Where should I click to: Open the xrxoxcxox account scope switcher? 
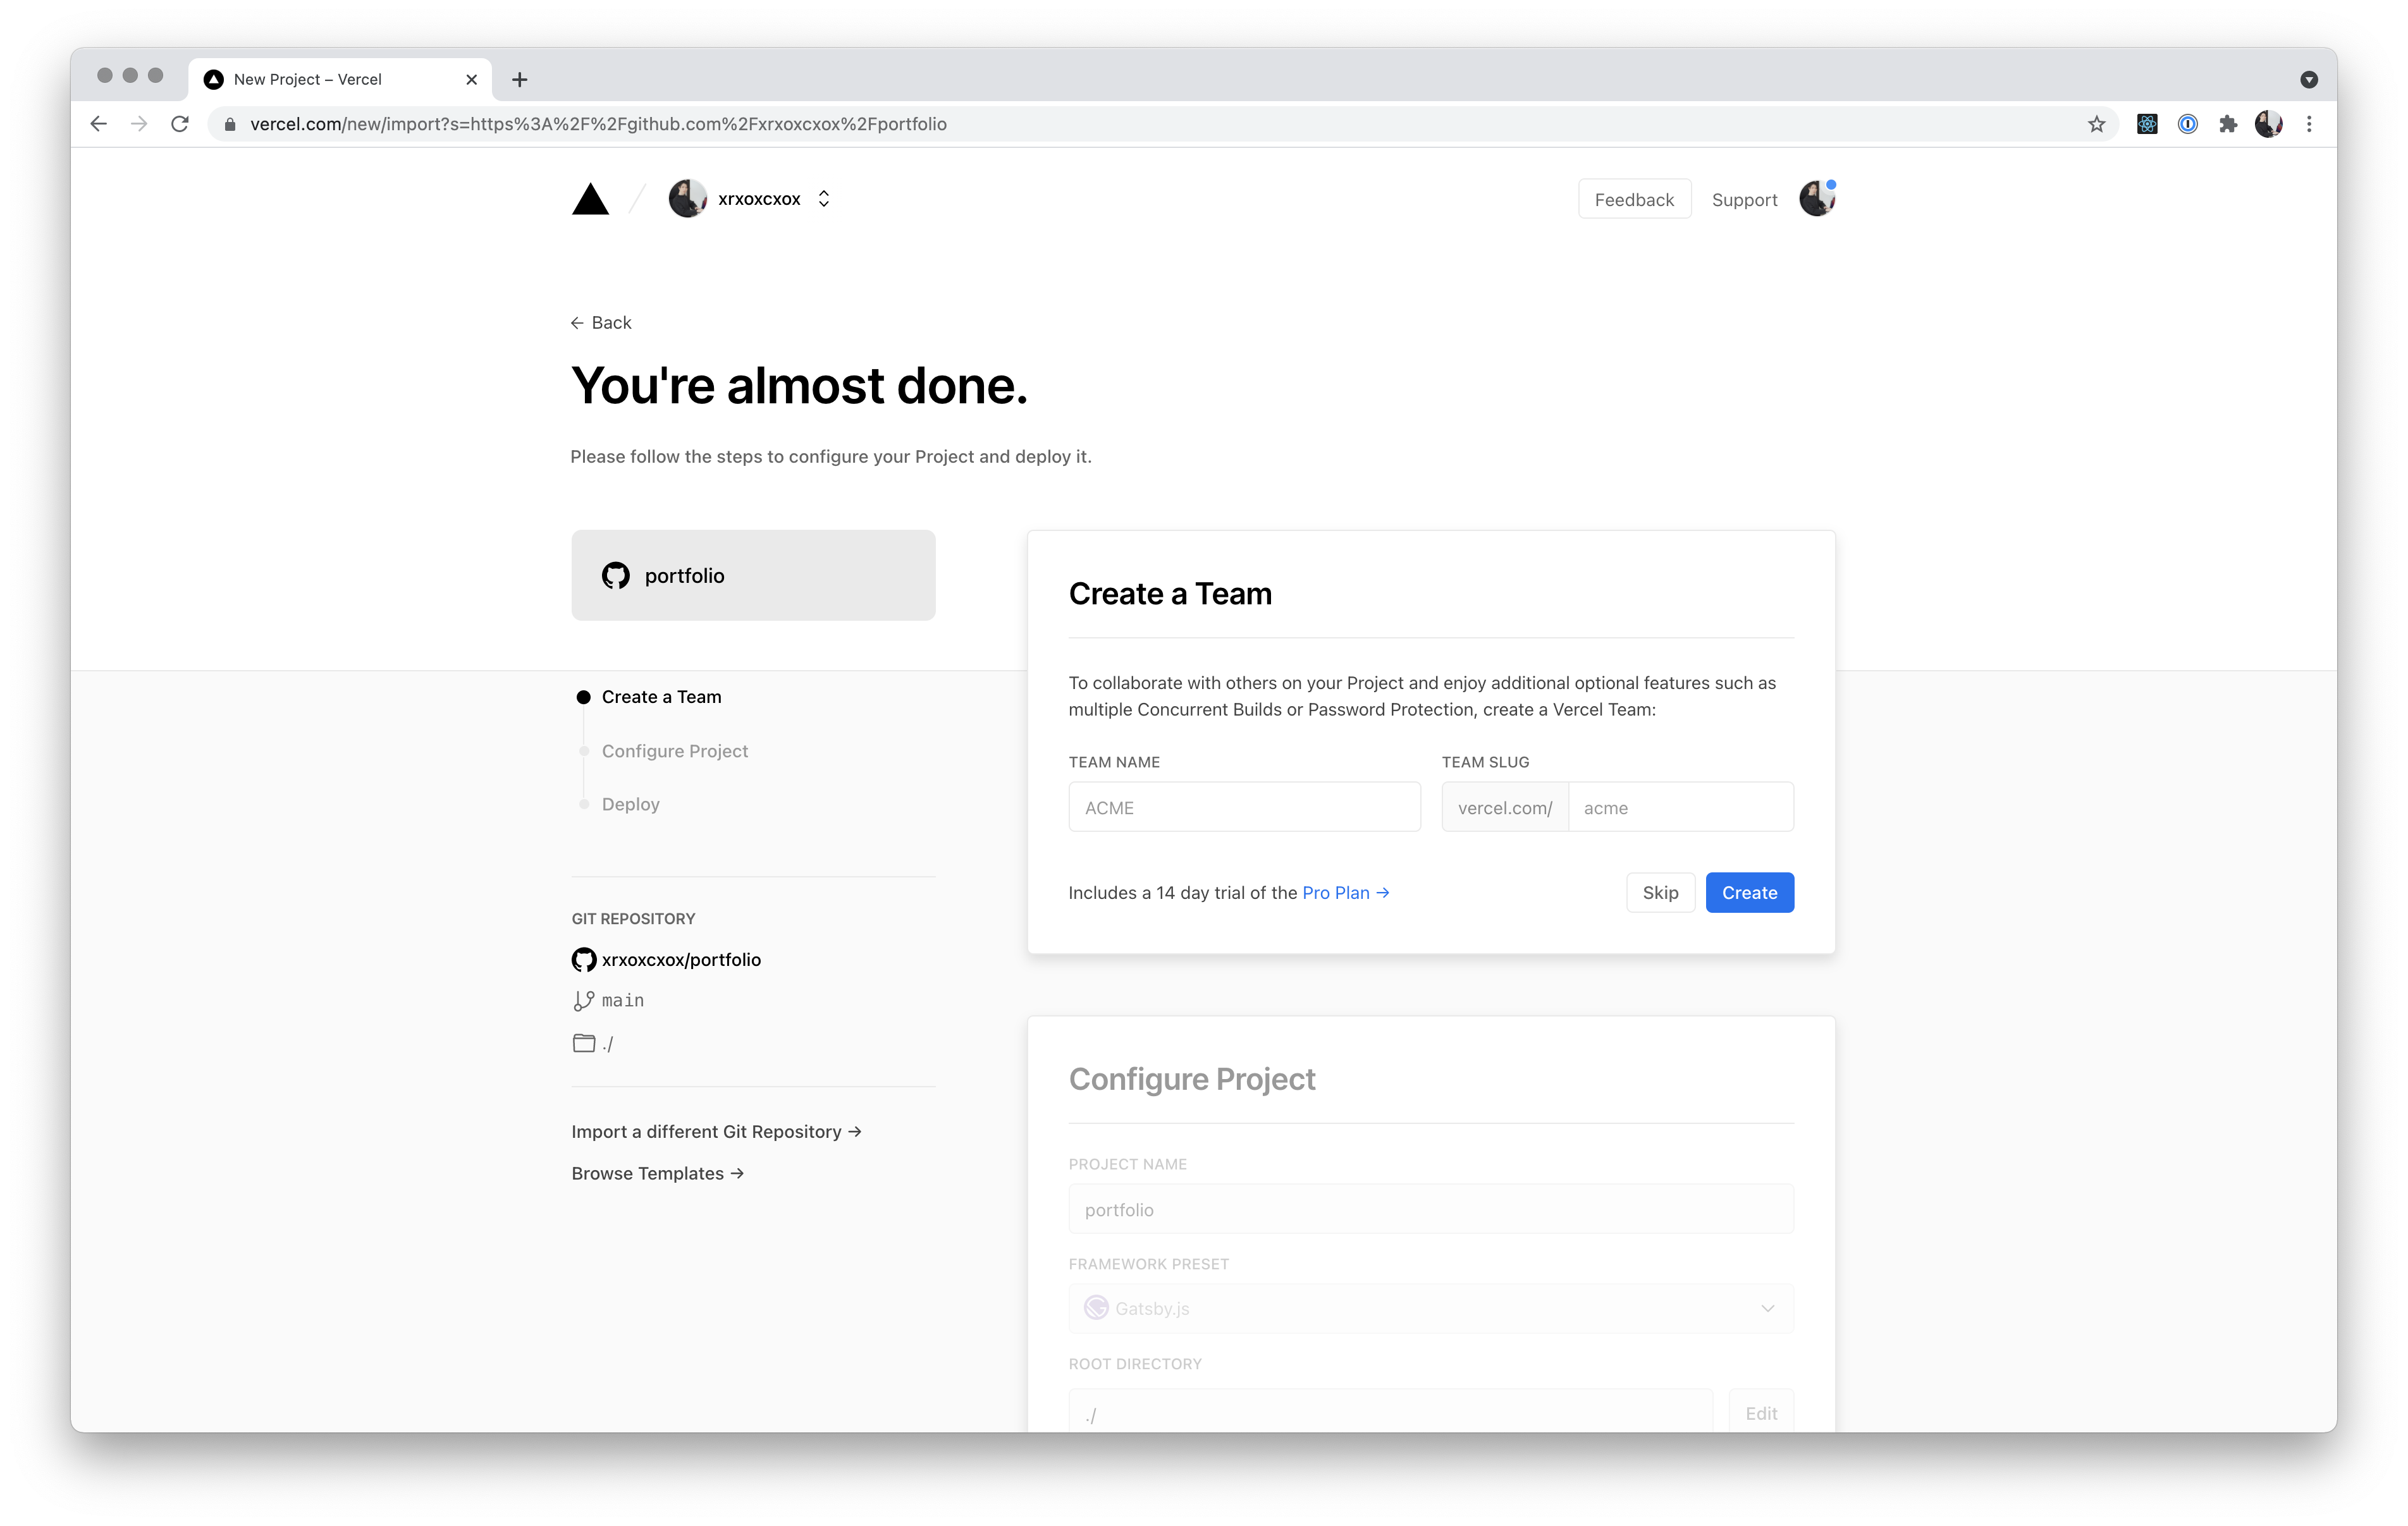point(823,199)
